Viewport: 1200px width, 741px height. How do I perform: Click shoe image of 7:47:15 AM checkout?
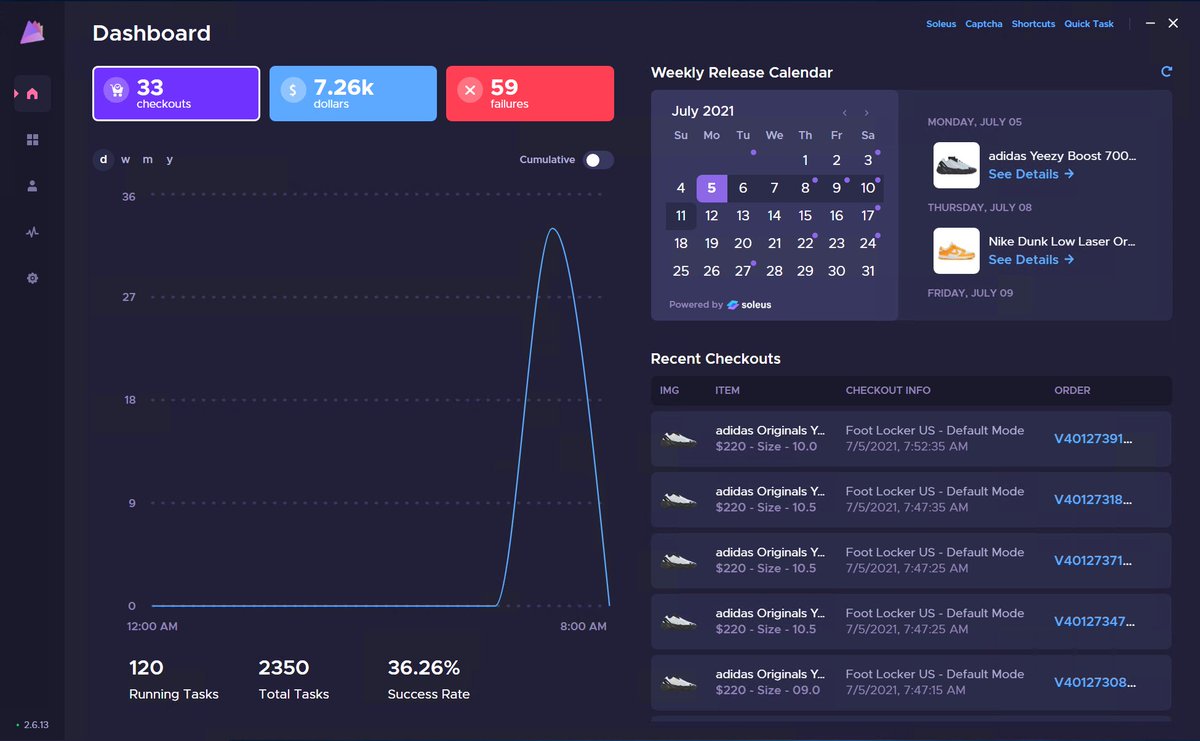point(680,682)
